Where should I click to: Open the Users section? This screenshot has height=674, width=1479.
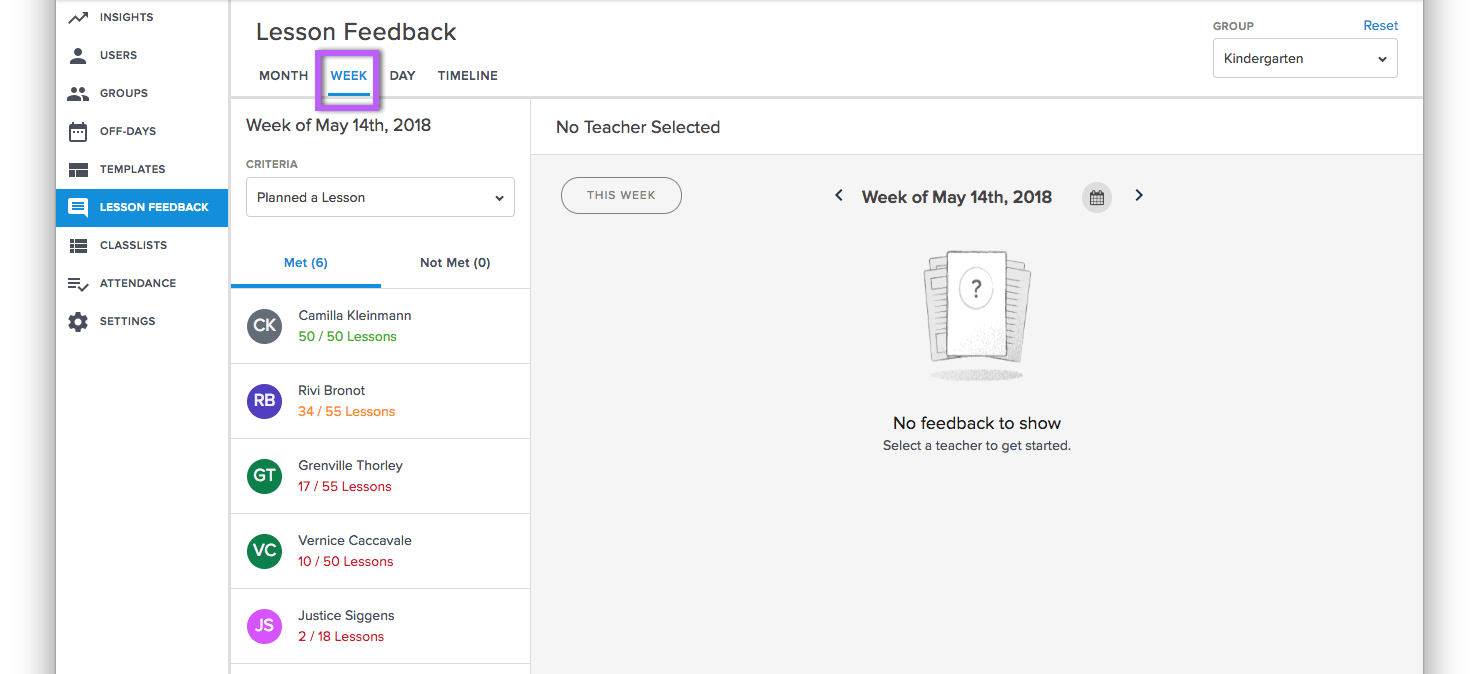pos(142,55)
